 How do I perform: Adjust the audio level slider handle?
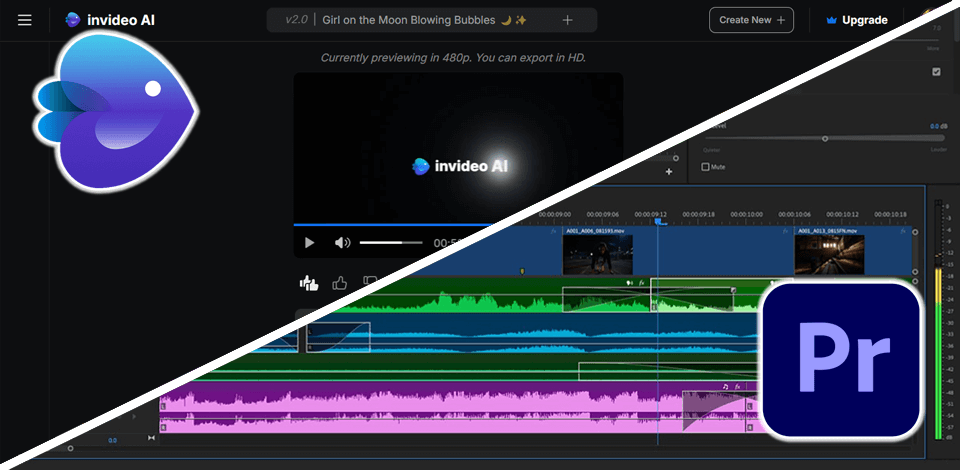pos(824,139)
